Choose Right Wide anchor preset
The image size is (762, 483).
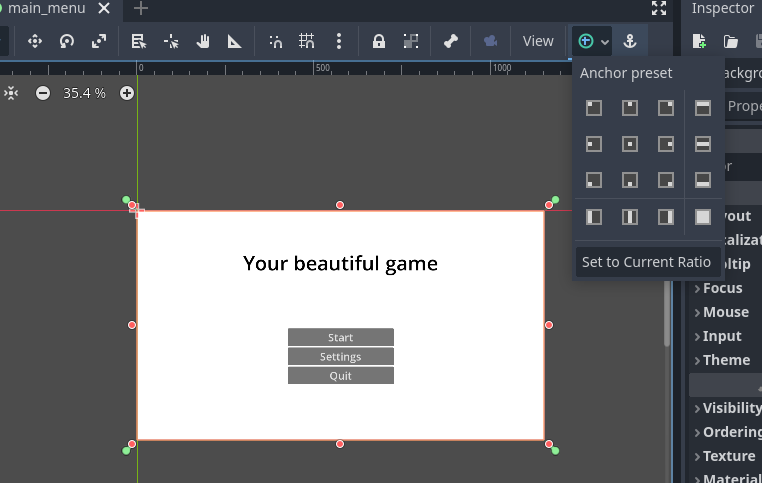pos(666,217)
